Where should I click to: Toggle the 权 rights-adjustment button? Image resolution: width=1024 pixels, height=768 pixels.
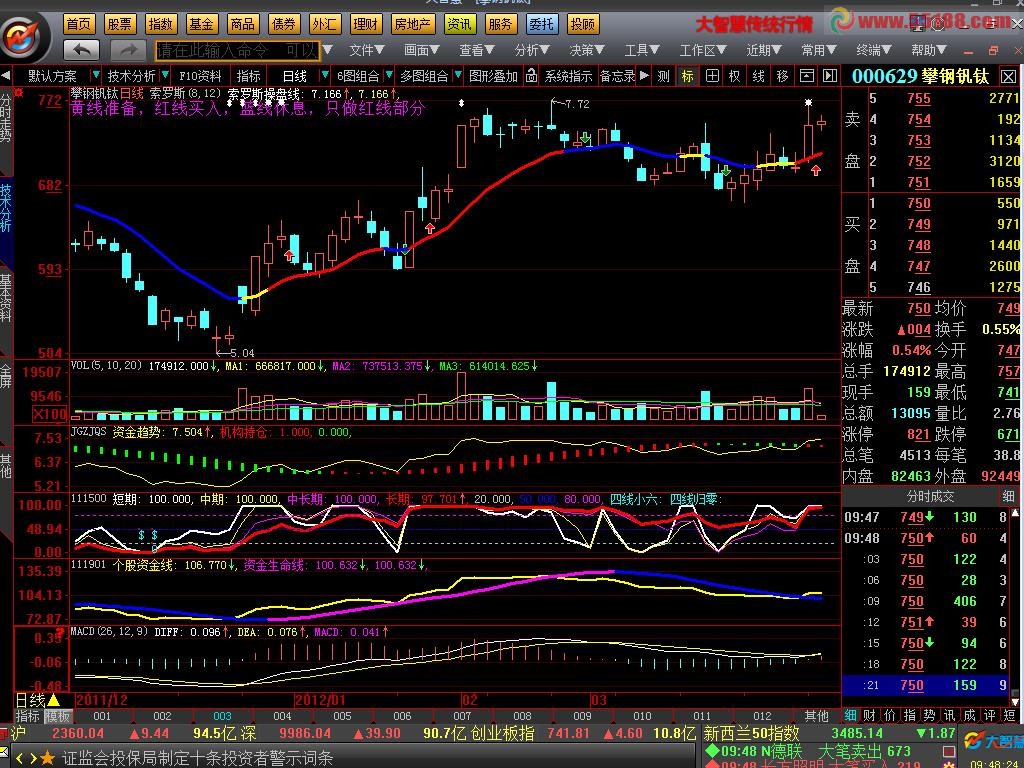(735, 76)
